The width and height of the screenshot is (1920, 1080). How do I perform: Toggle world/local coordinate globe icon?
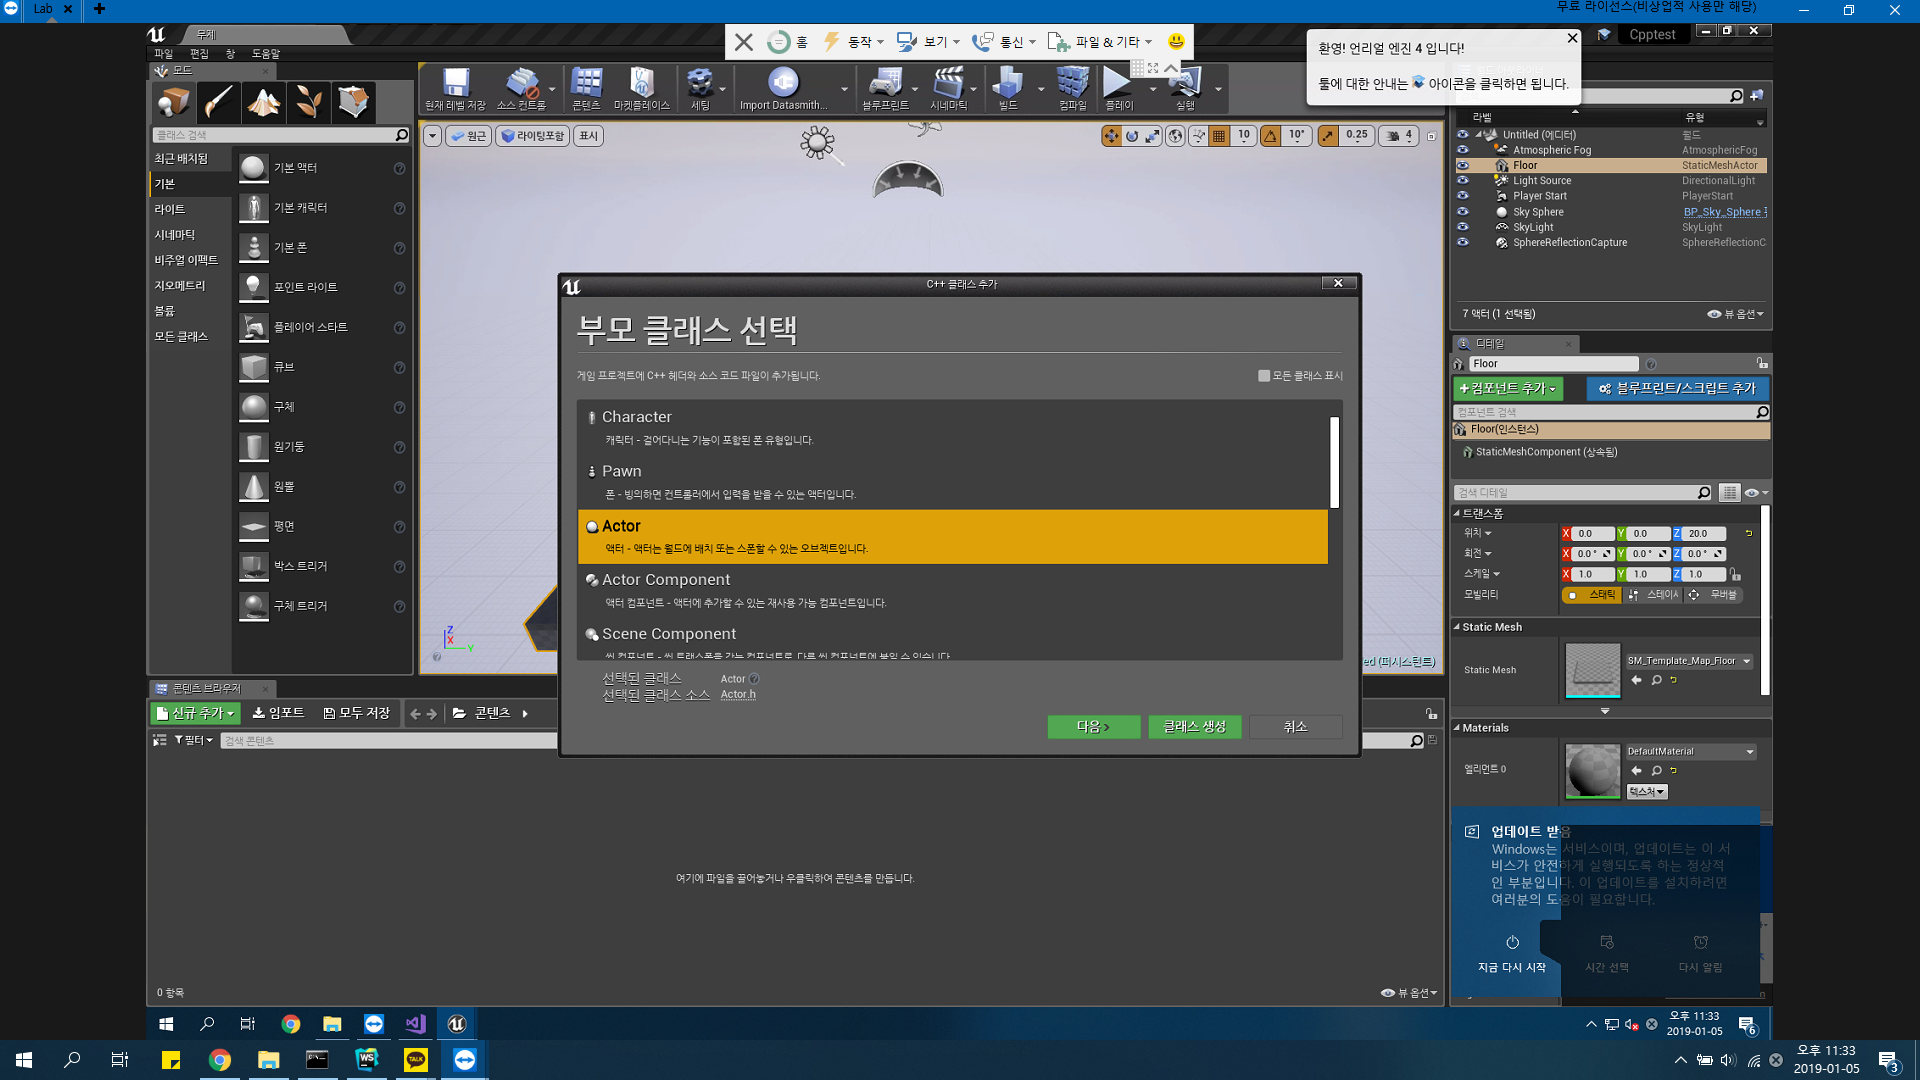coord(1176,136)
